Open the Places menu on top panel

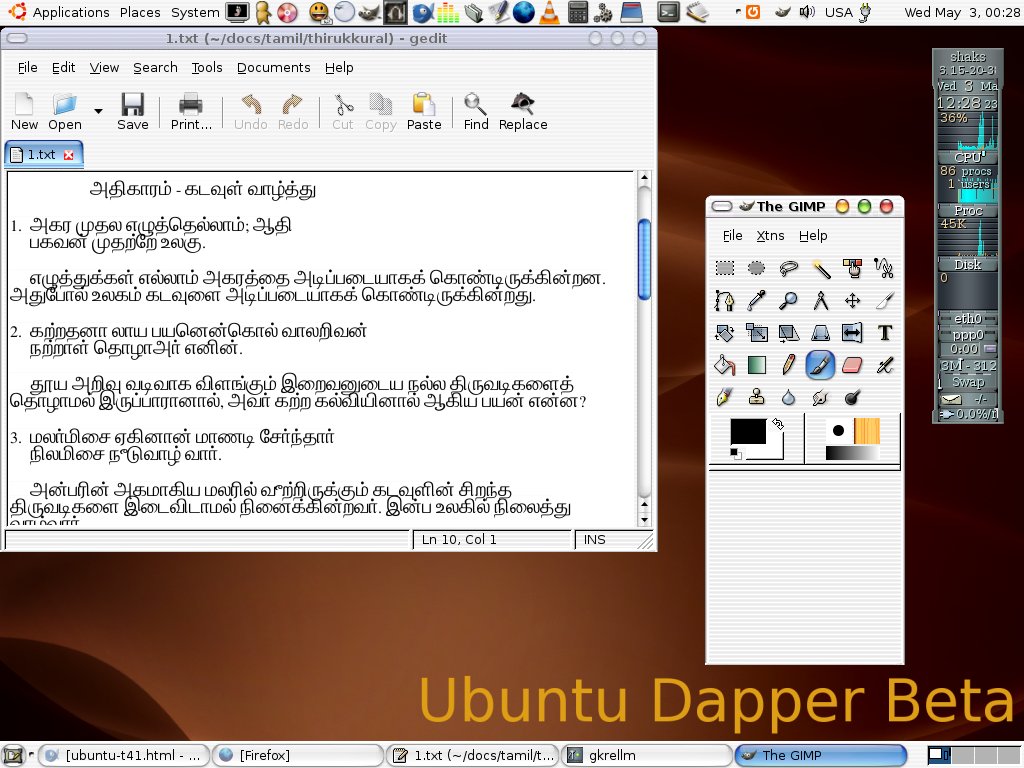(x=140, y=12)
